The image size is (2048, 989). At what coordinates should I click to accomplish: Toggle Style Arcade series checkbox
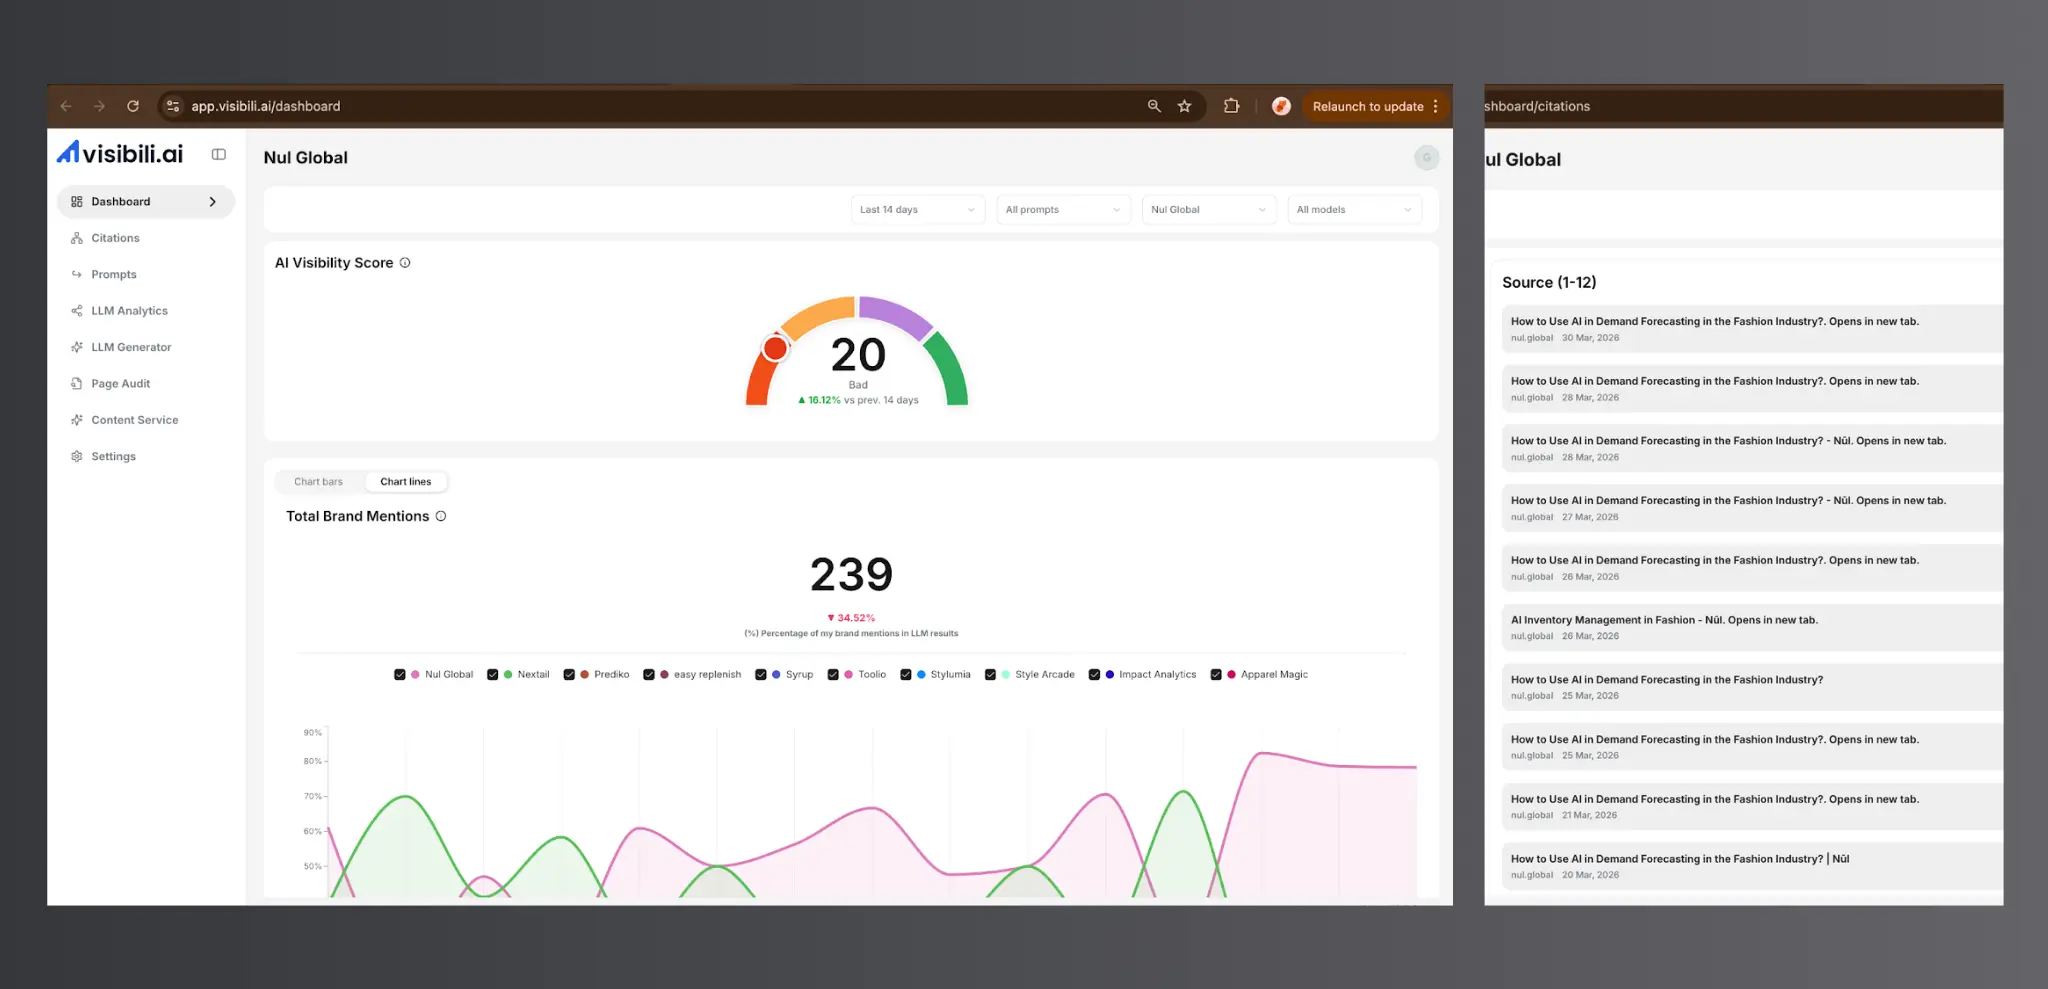[990, 675]
